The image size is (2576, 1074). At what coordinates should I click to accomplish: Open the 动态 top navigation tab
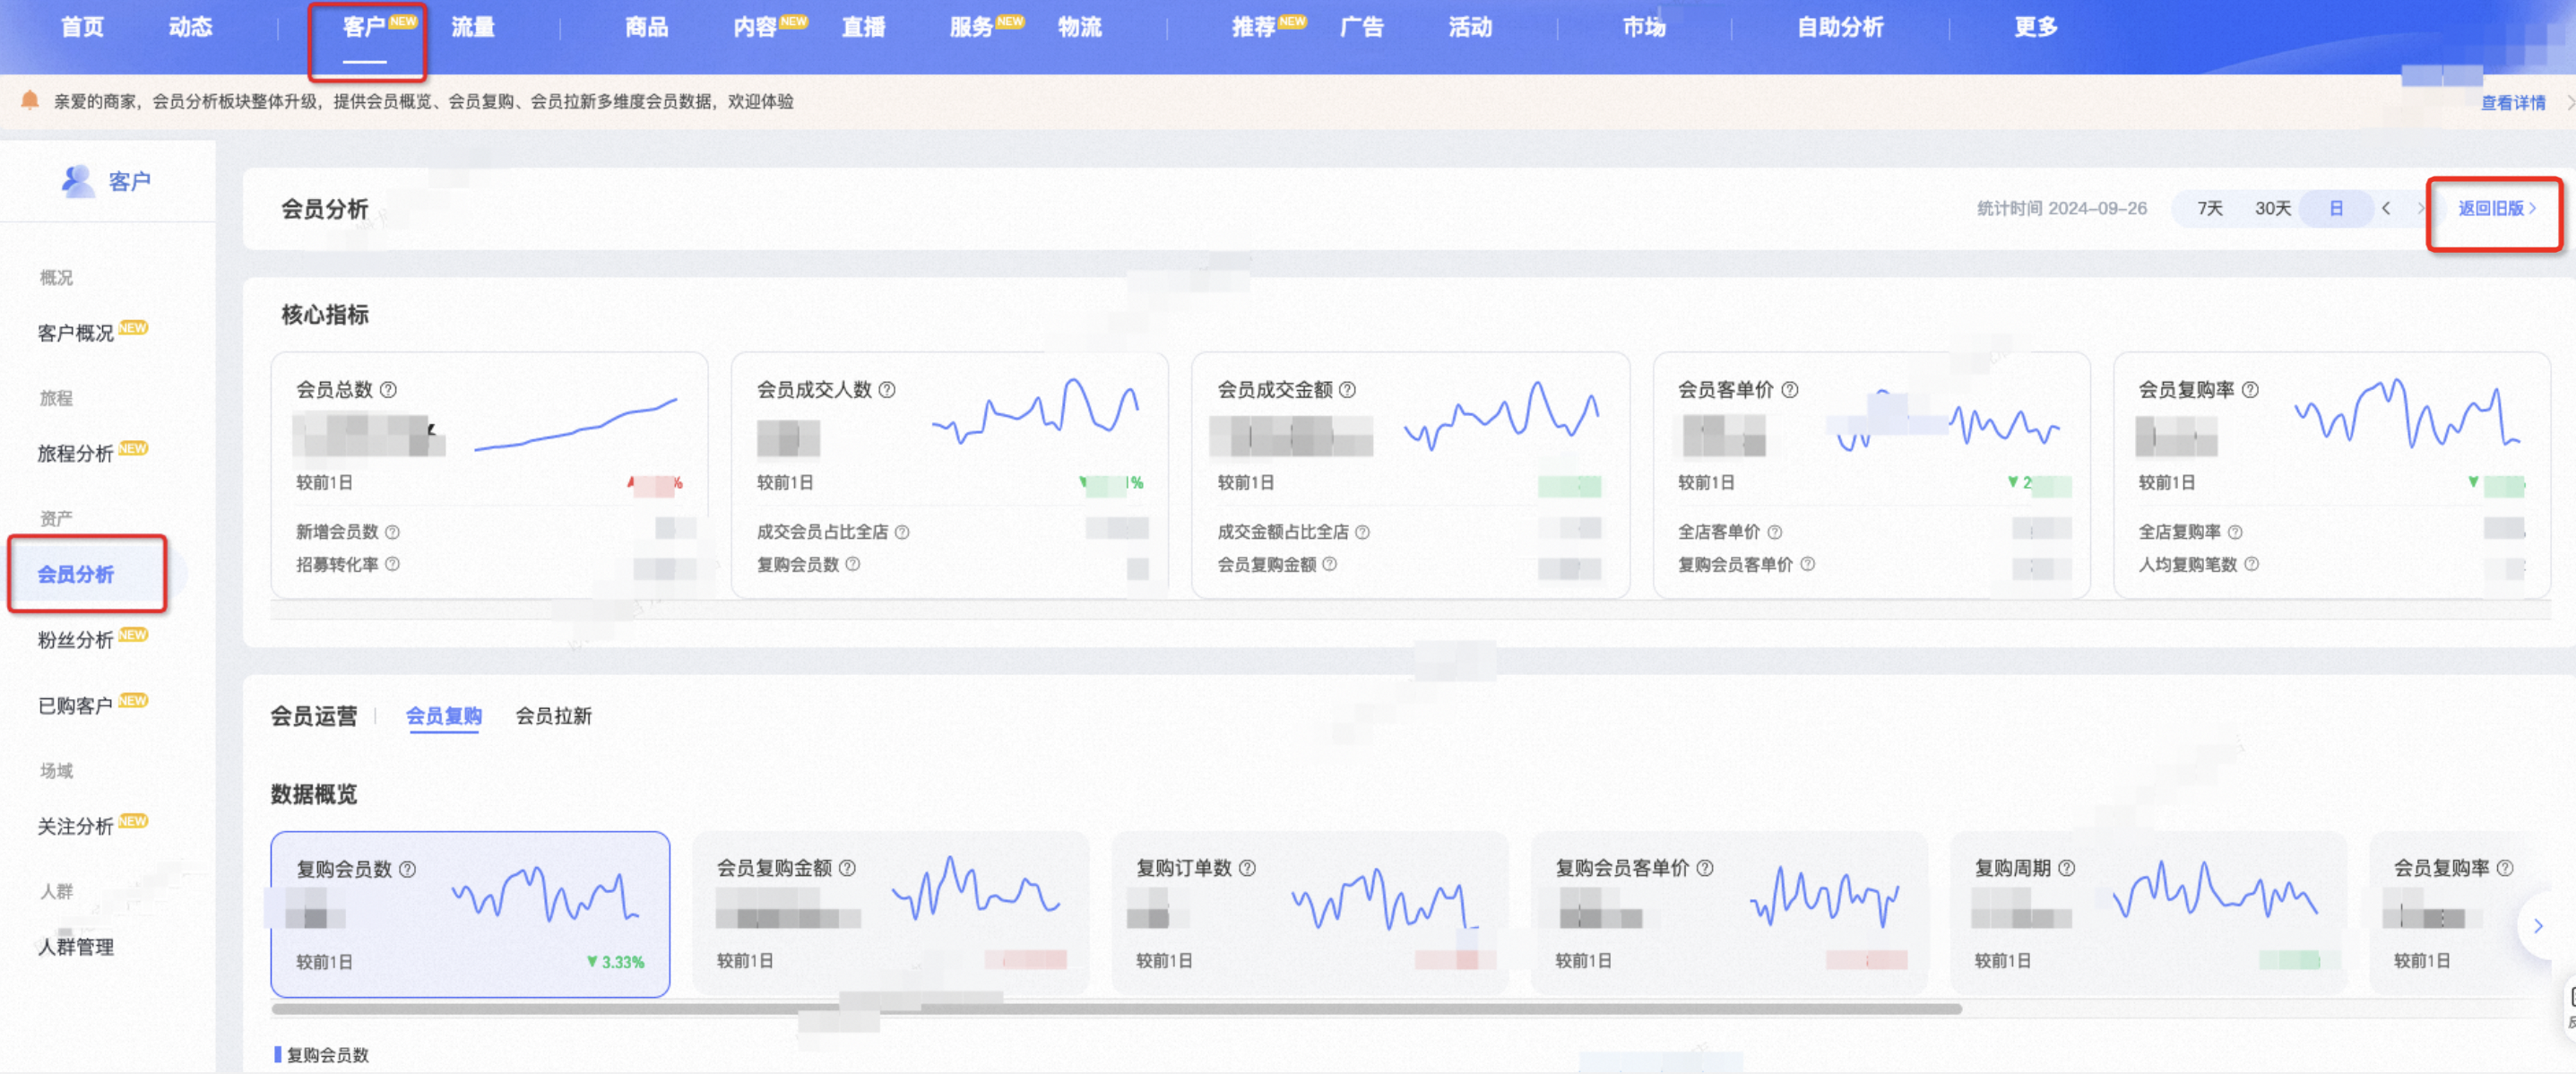pos(190,27)
